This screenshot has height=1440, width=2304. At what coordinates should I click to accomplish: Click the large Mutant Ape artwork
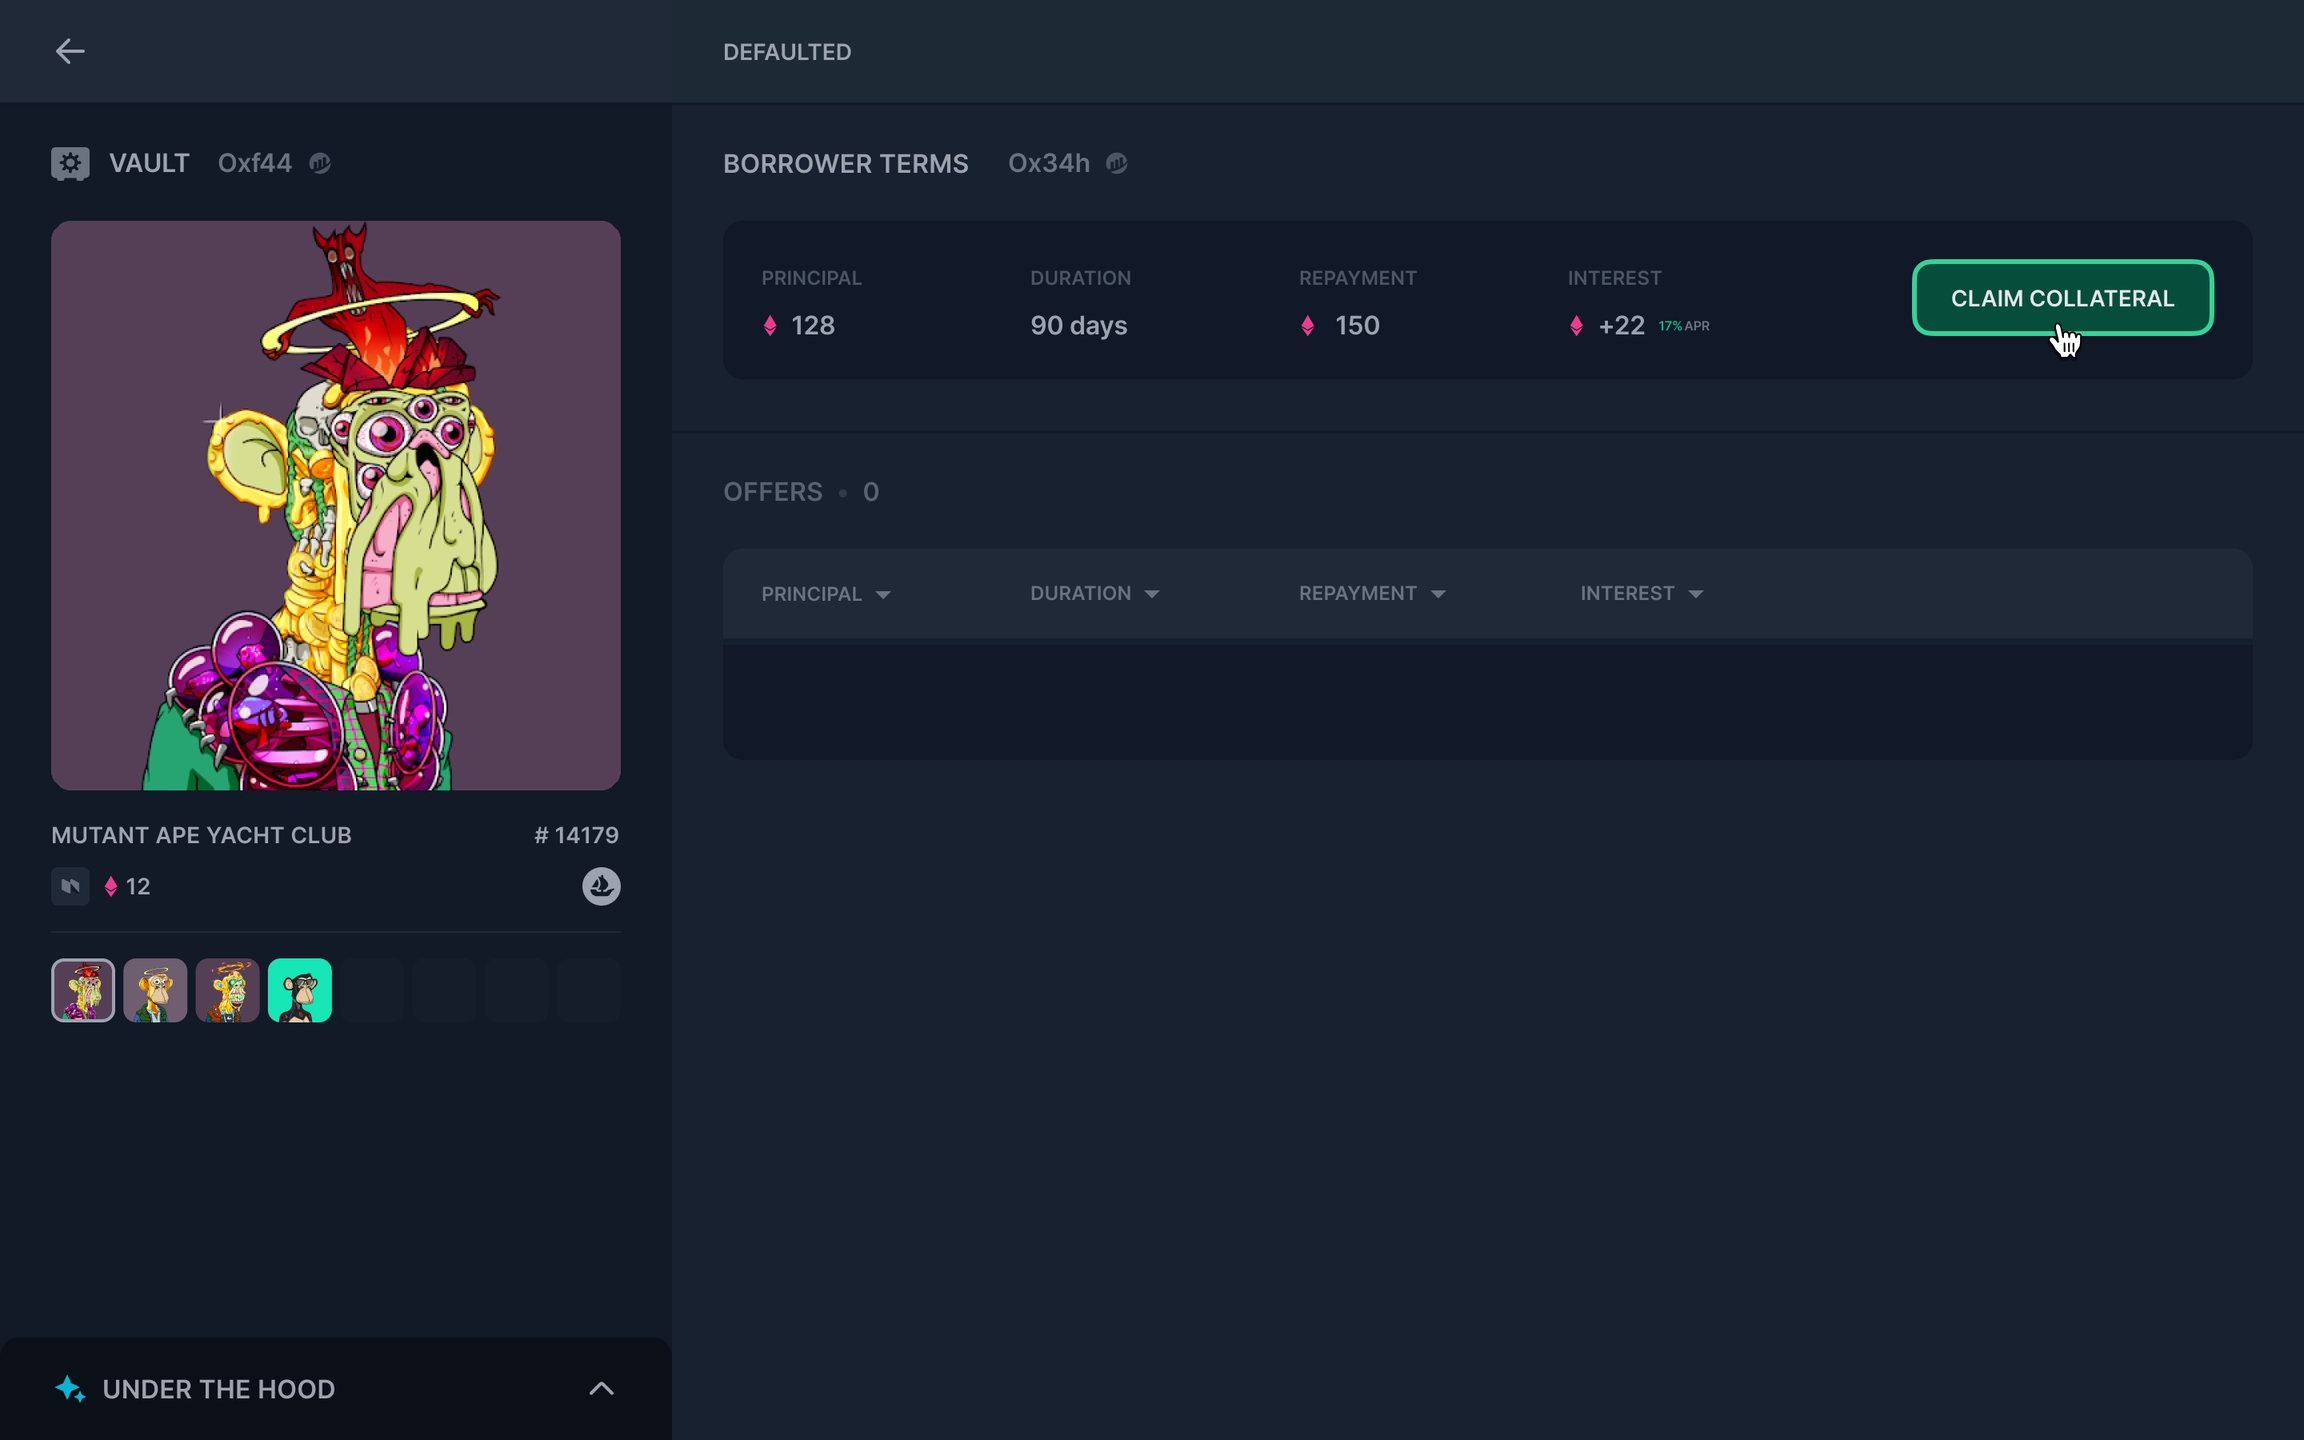point(336,505)
